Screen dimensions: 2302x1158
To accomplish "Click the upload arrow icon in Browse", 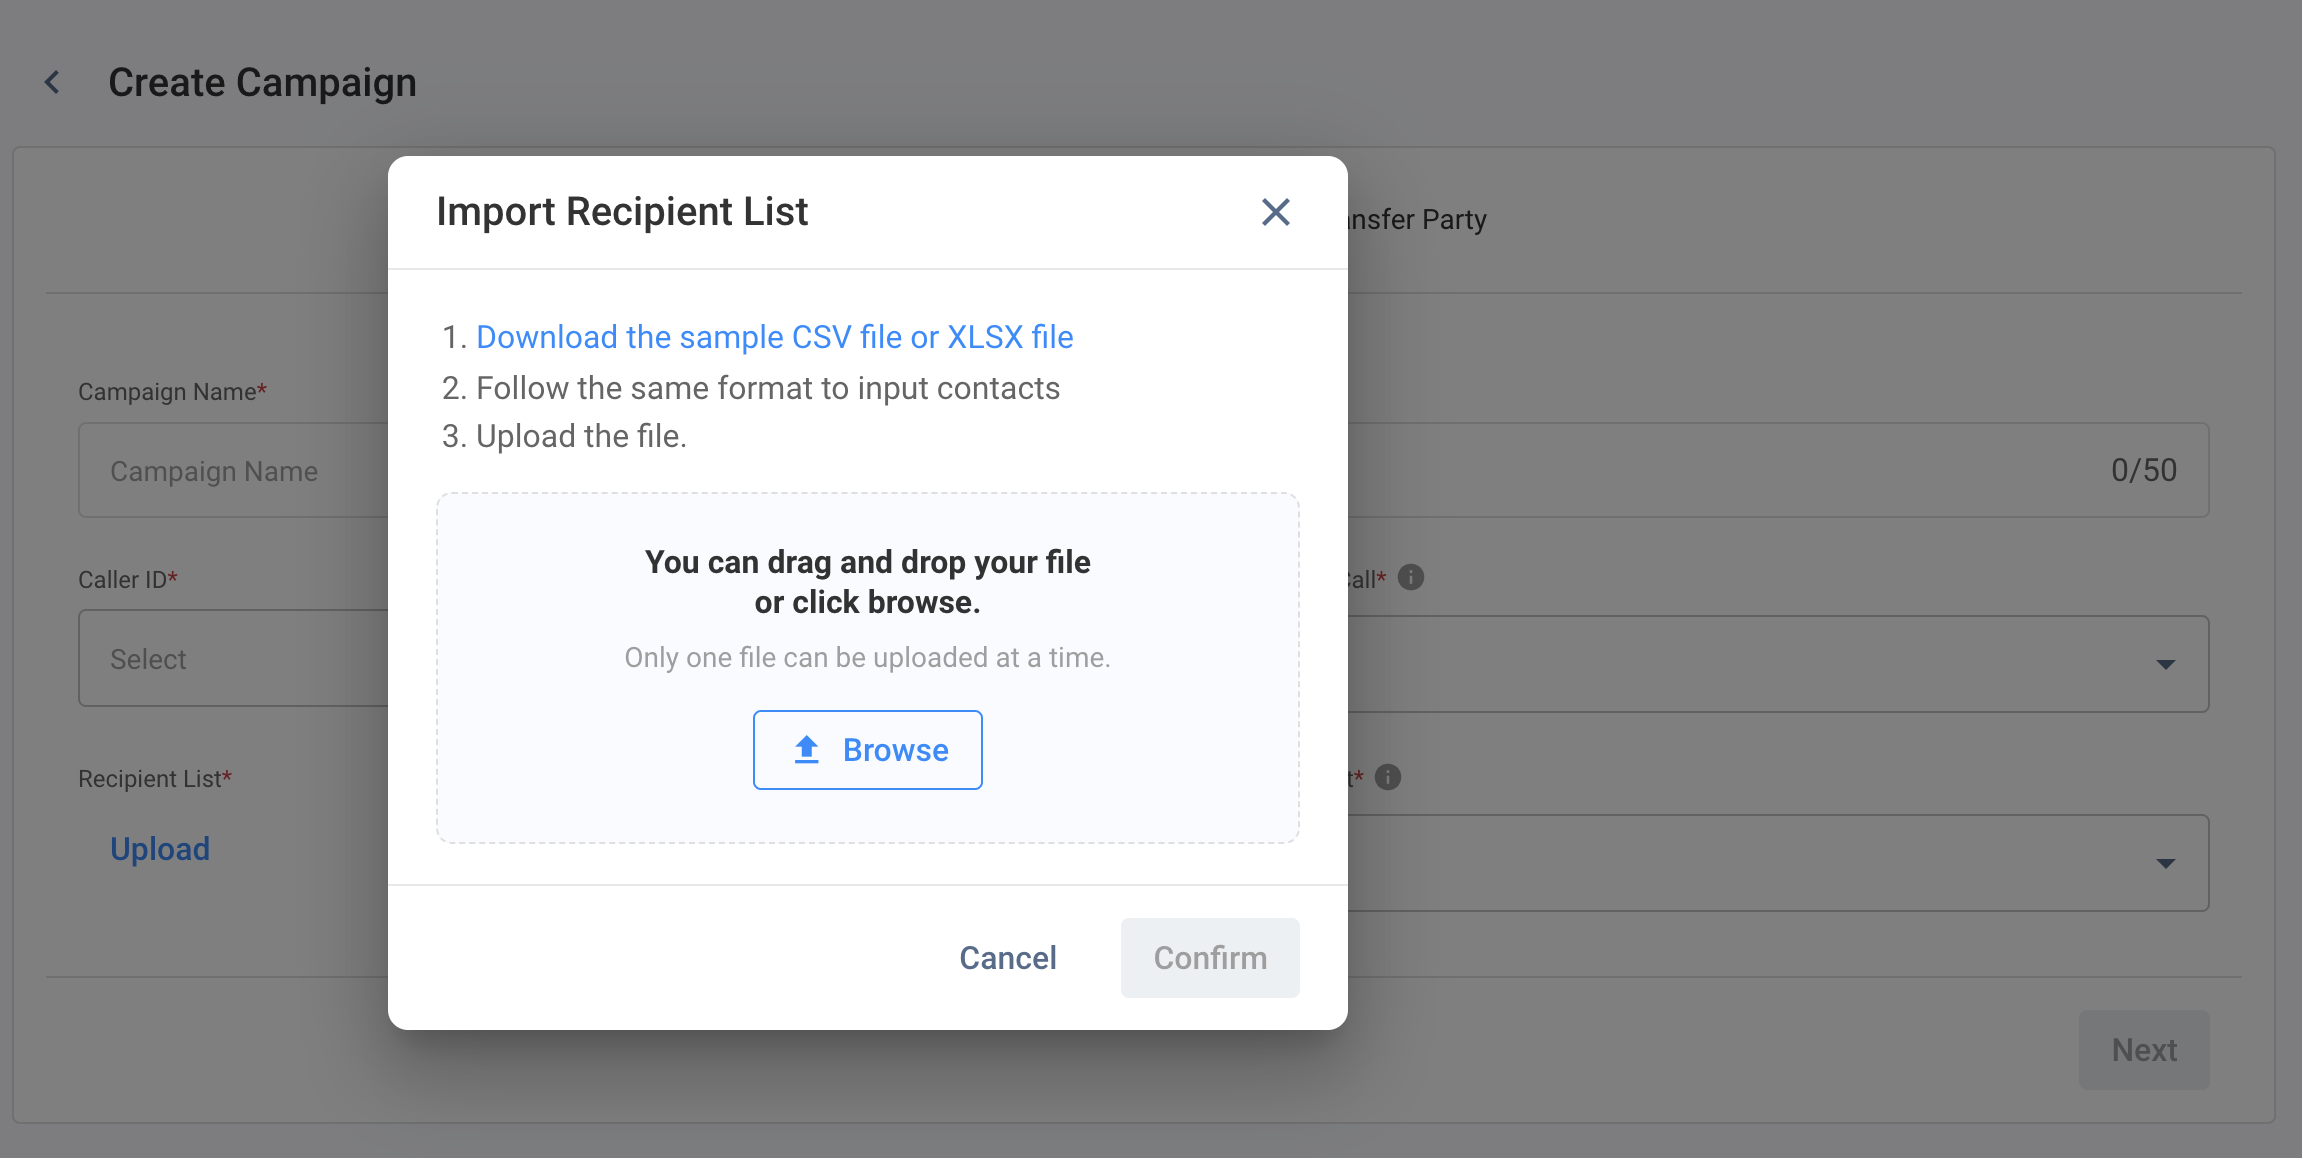I will 806,750.
